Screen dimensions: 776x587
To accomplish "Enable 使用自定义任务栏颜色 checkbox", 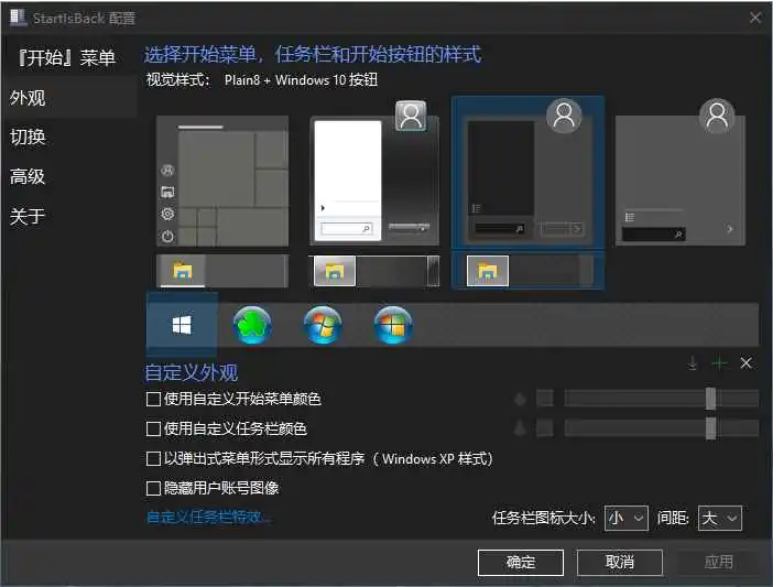I will coord(153,429).
